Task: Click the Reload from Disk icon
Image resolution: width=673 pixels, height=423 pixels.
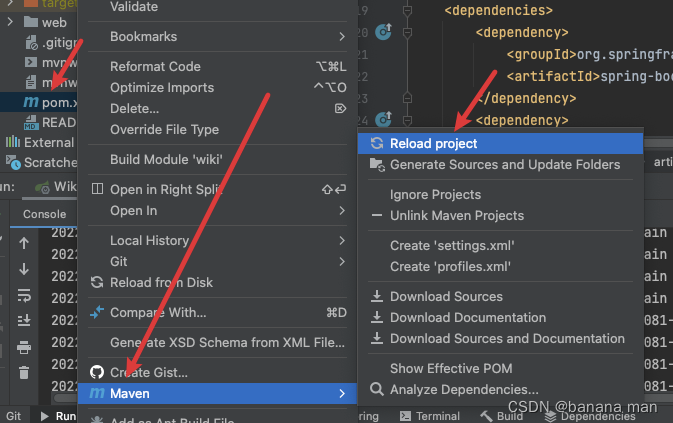Action: click(x=97, y=282)
